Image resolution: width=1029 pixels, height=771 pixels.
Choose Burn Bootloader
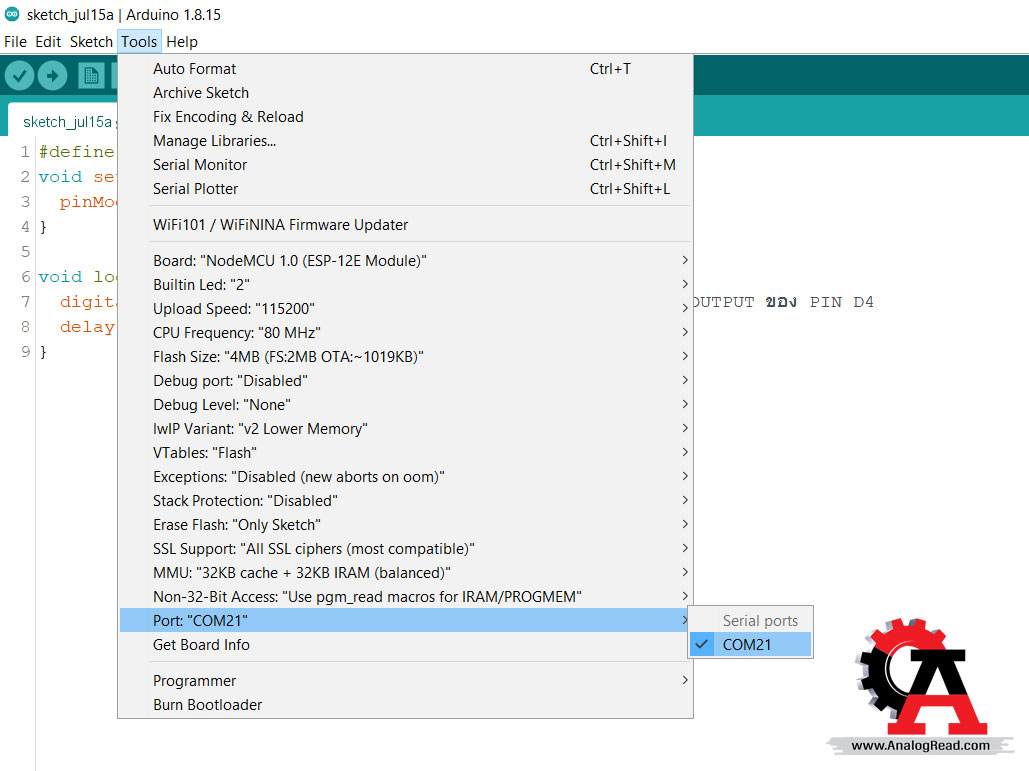[405, 705]
